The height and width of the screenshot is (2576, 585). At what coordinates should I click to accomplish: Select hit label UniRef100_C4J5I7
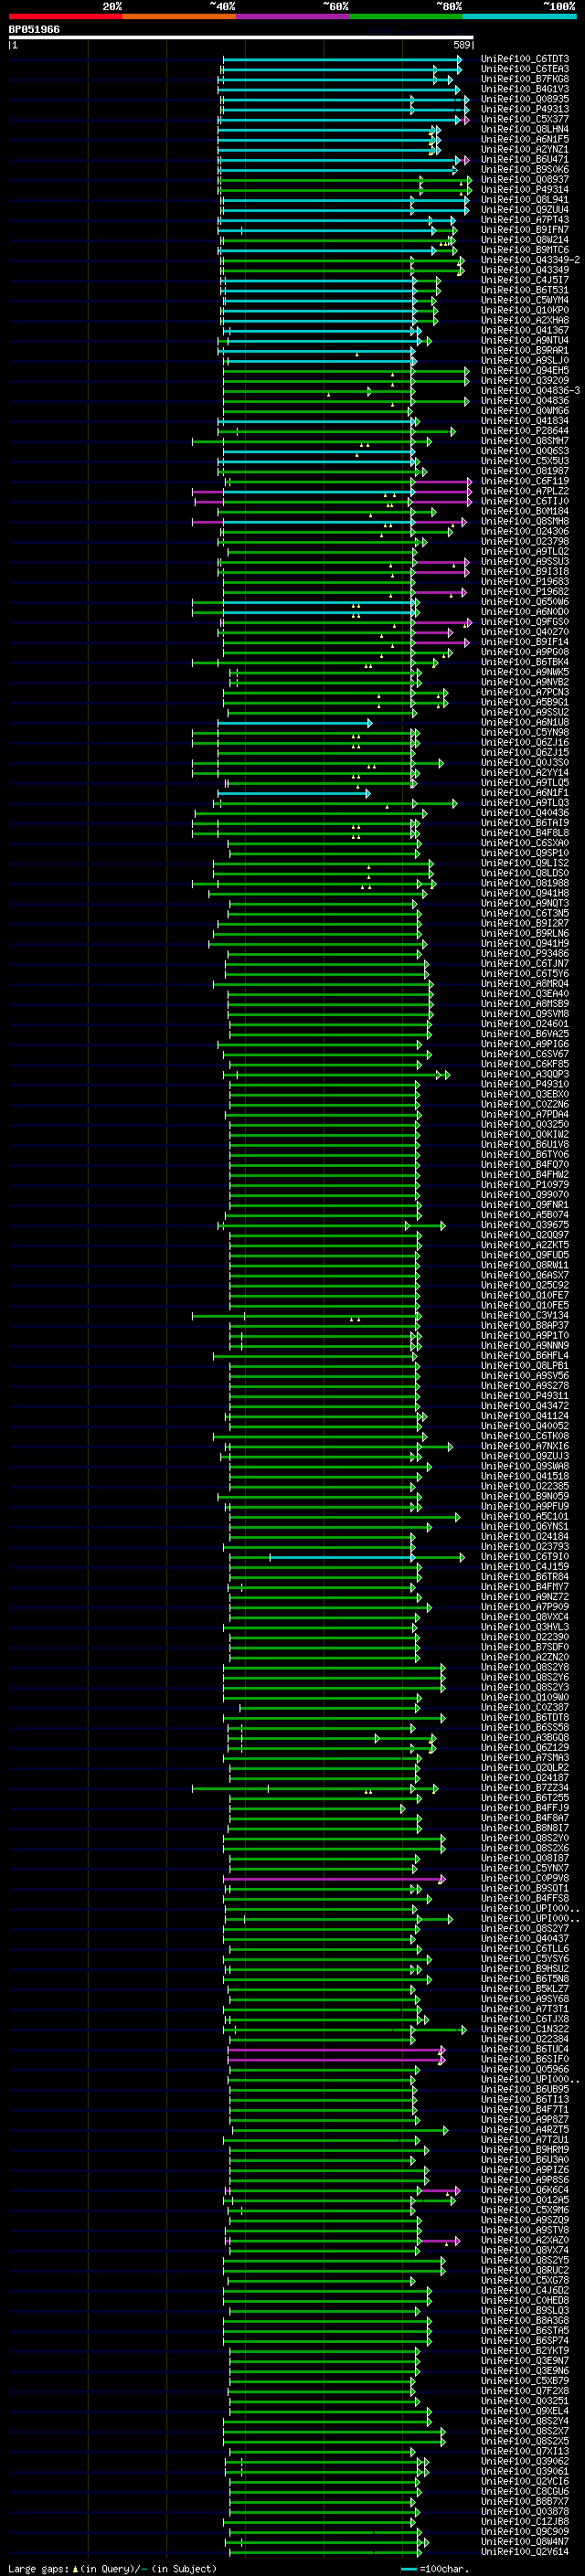click(525, 280)
